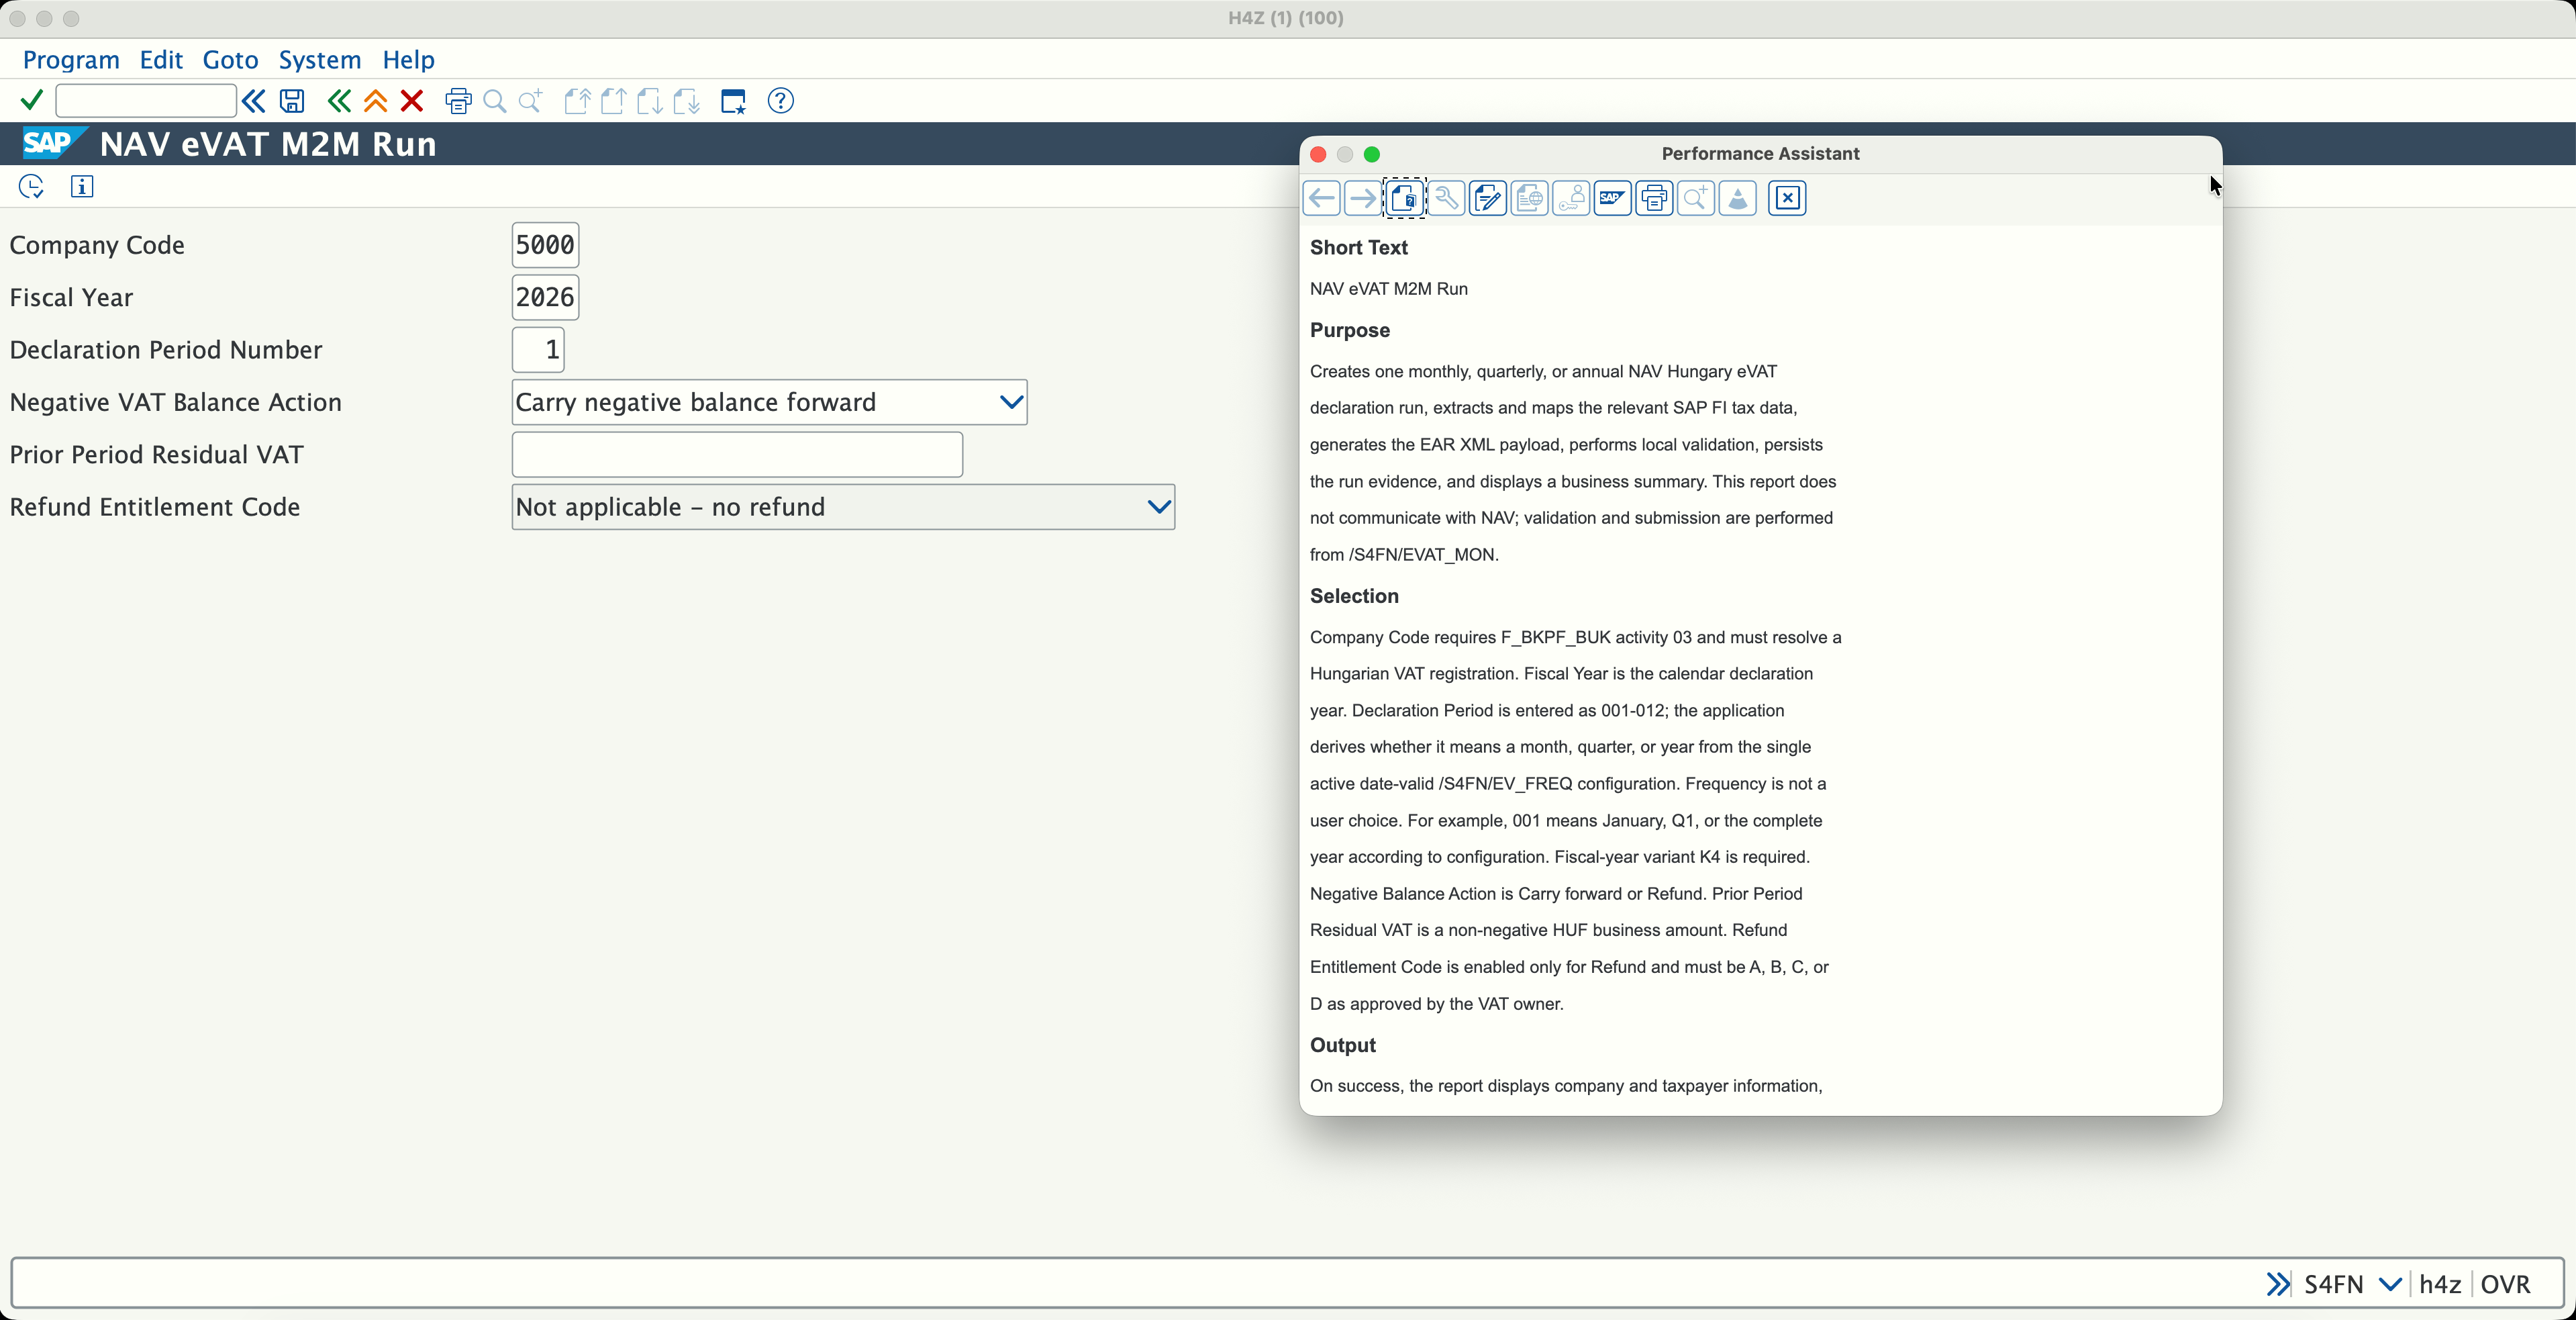The width and height of the screenshot is (2576, 1320).
Task: Click the transaction command input field
Action: [146, 100]
